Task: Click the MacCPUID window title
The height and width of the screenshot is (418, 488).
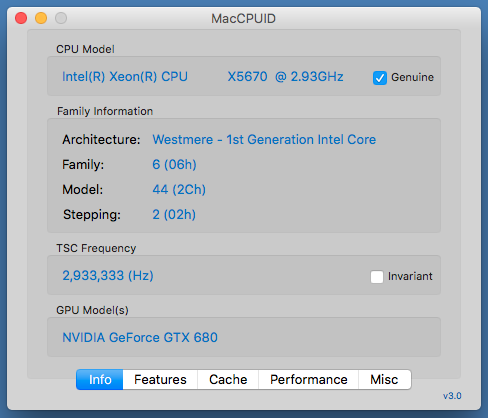Action: pos(244,18)
